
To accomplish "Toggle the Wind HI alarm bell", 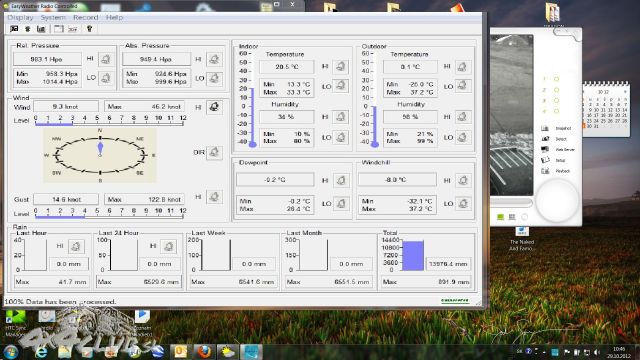I will (214, 107).
